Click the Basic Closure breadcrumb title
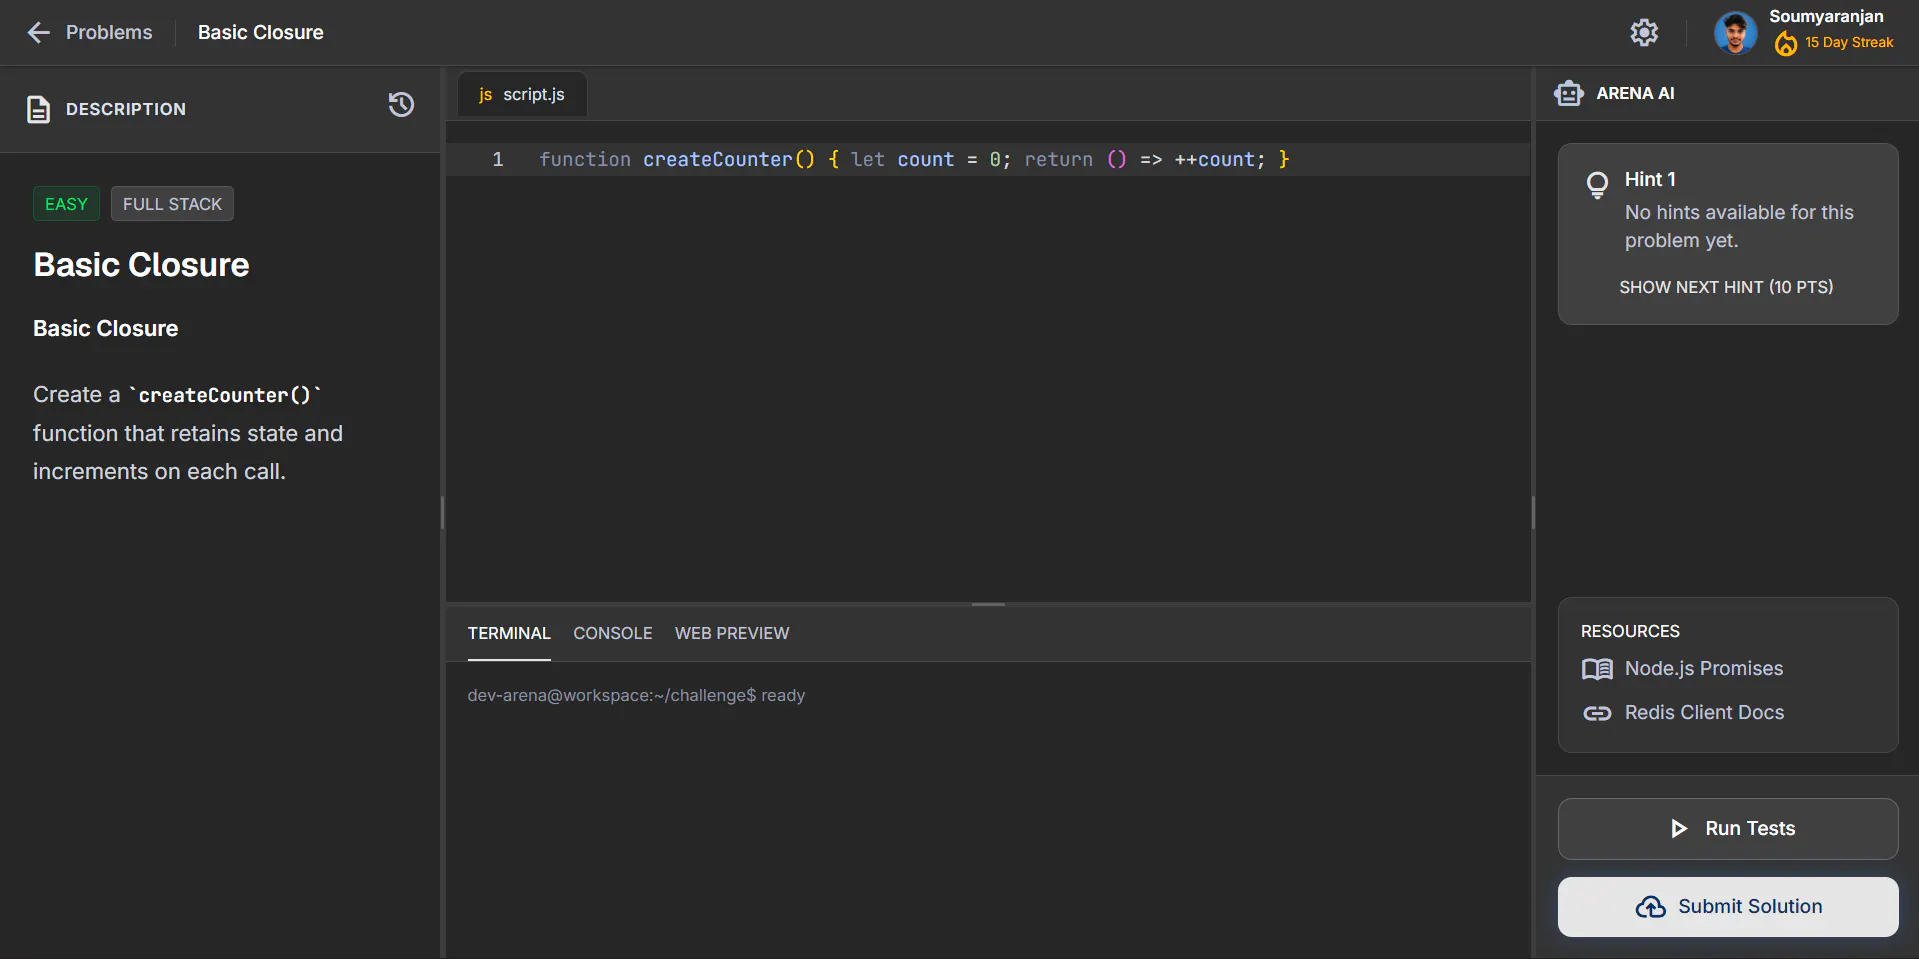 pyautogui.click(x=261, y=32)
